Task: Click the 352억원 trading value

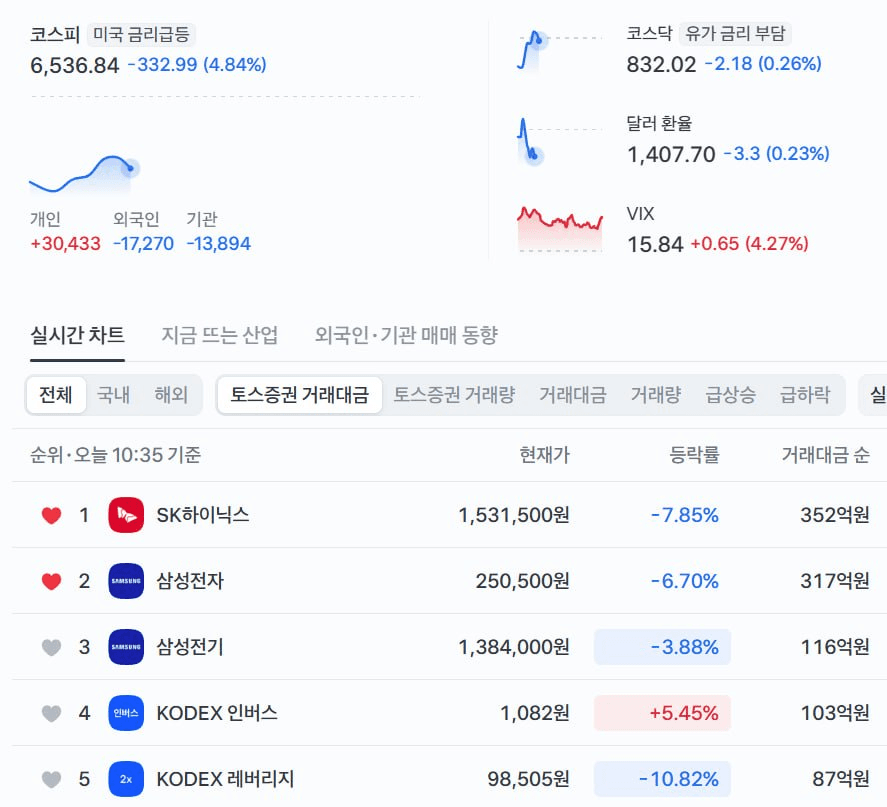Action: (835, 515)
